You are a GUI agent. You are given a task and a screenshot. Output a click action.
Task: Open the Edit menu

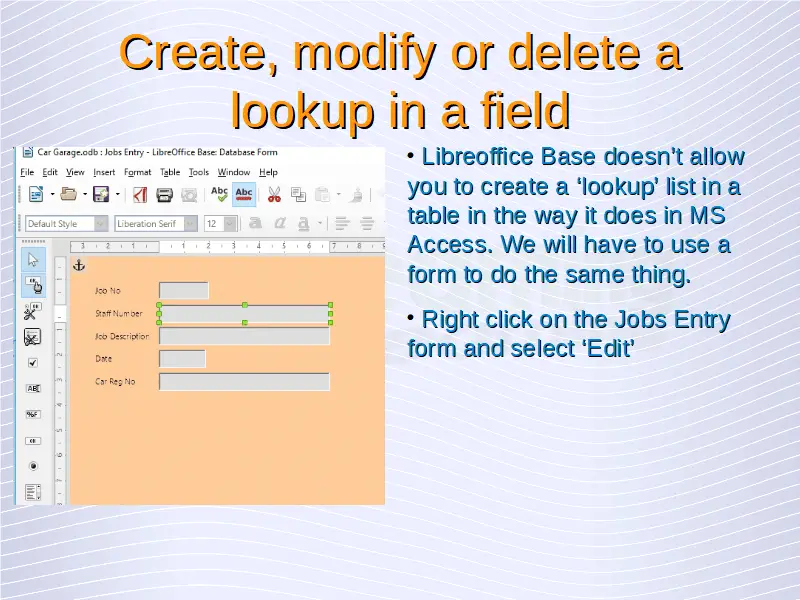click(x=49, y=172)
